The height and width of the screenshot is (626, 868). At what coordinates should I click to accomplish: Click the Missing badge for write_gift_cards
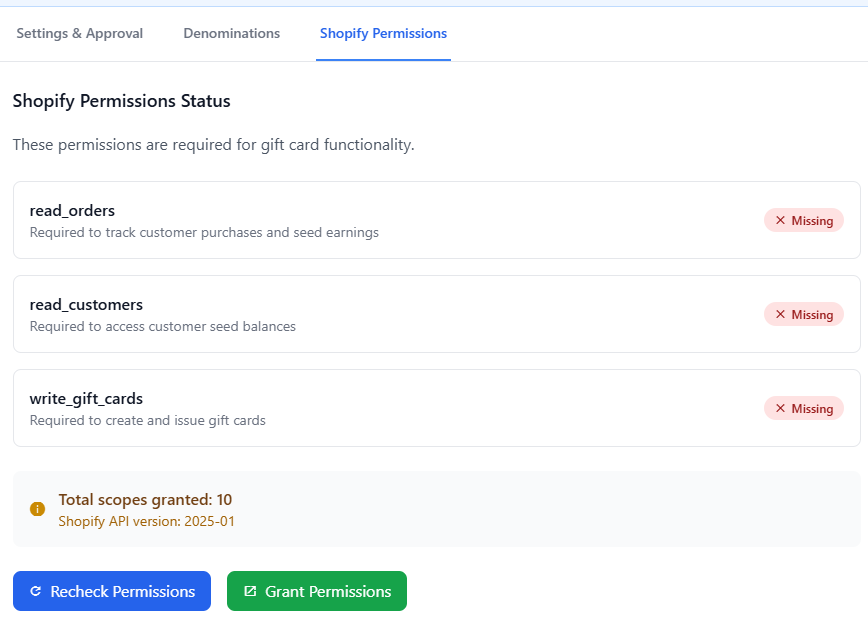[804, 408]
